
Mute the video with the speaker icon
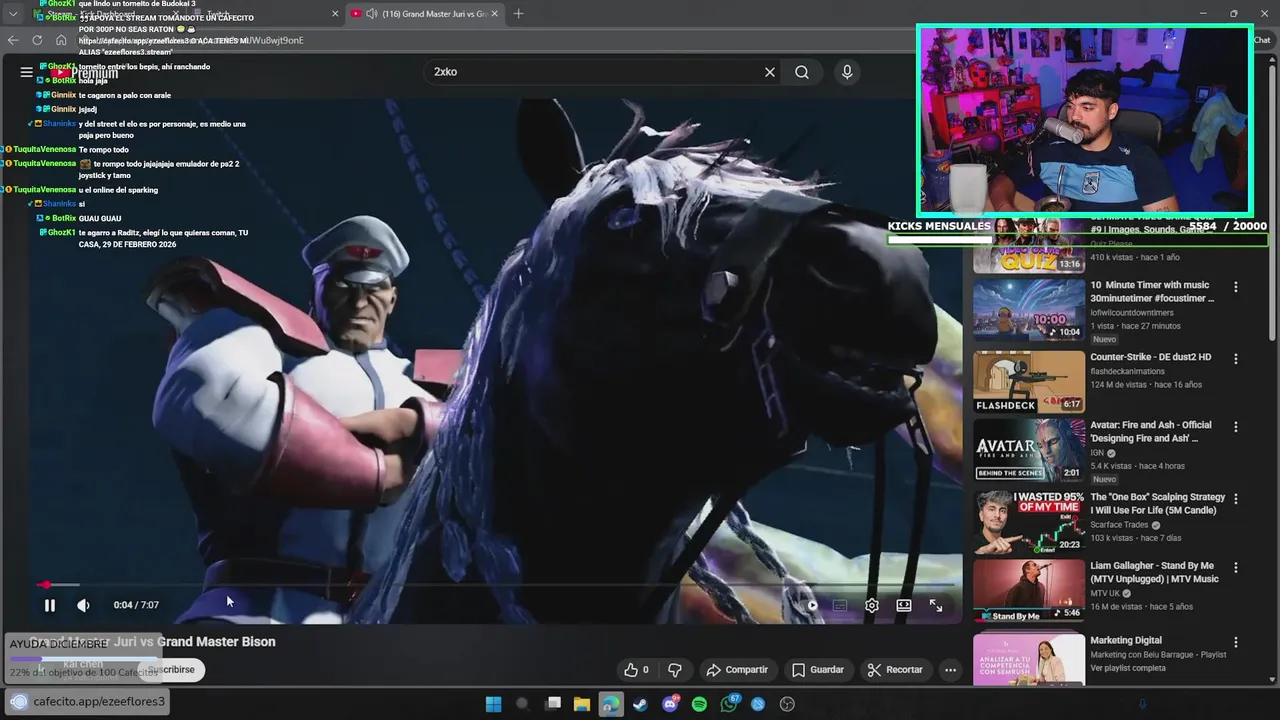point(83,605)
